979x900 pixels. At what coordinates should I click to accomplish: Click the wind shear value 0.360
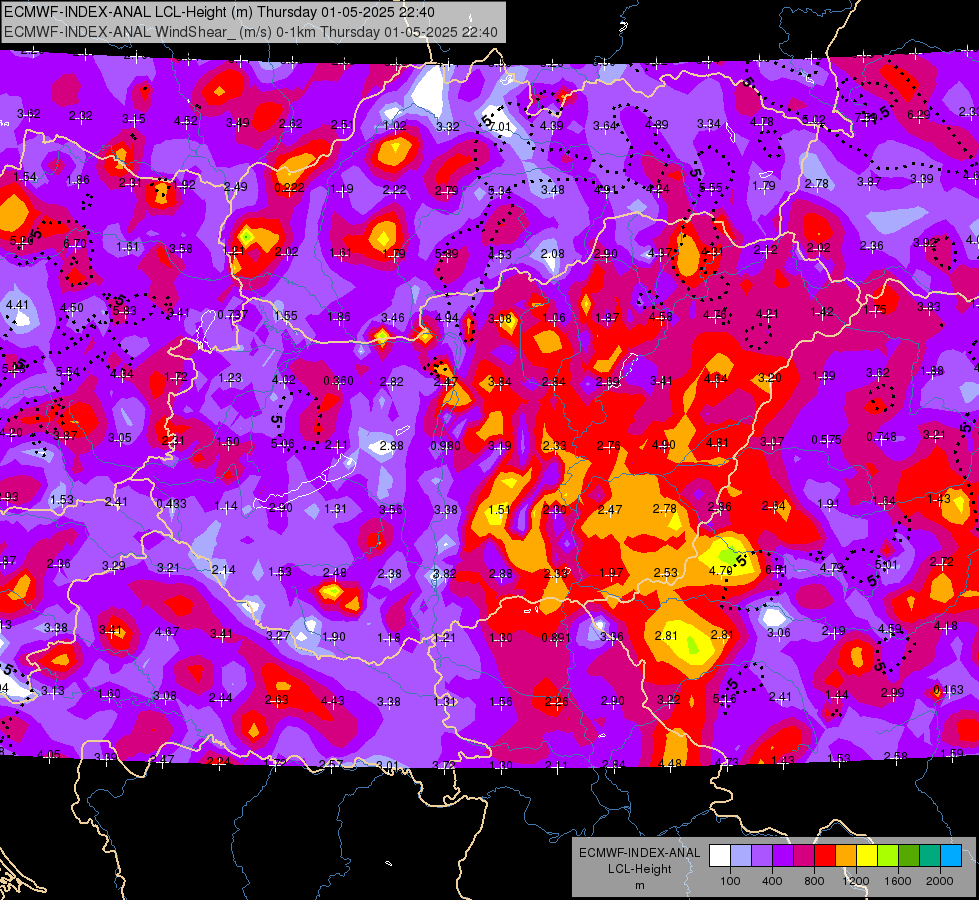click(338, 380)
